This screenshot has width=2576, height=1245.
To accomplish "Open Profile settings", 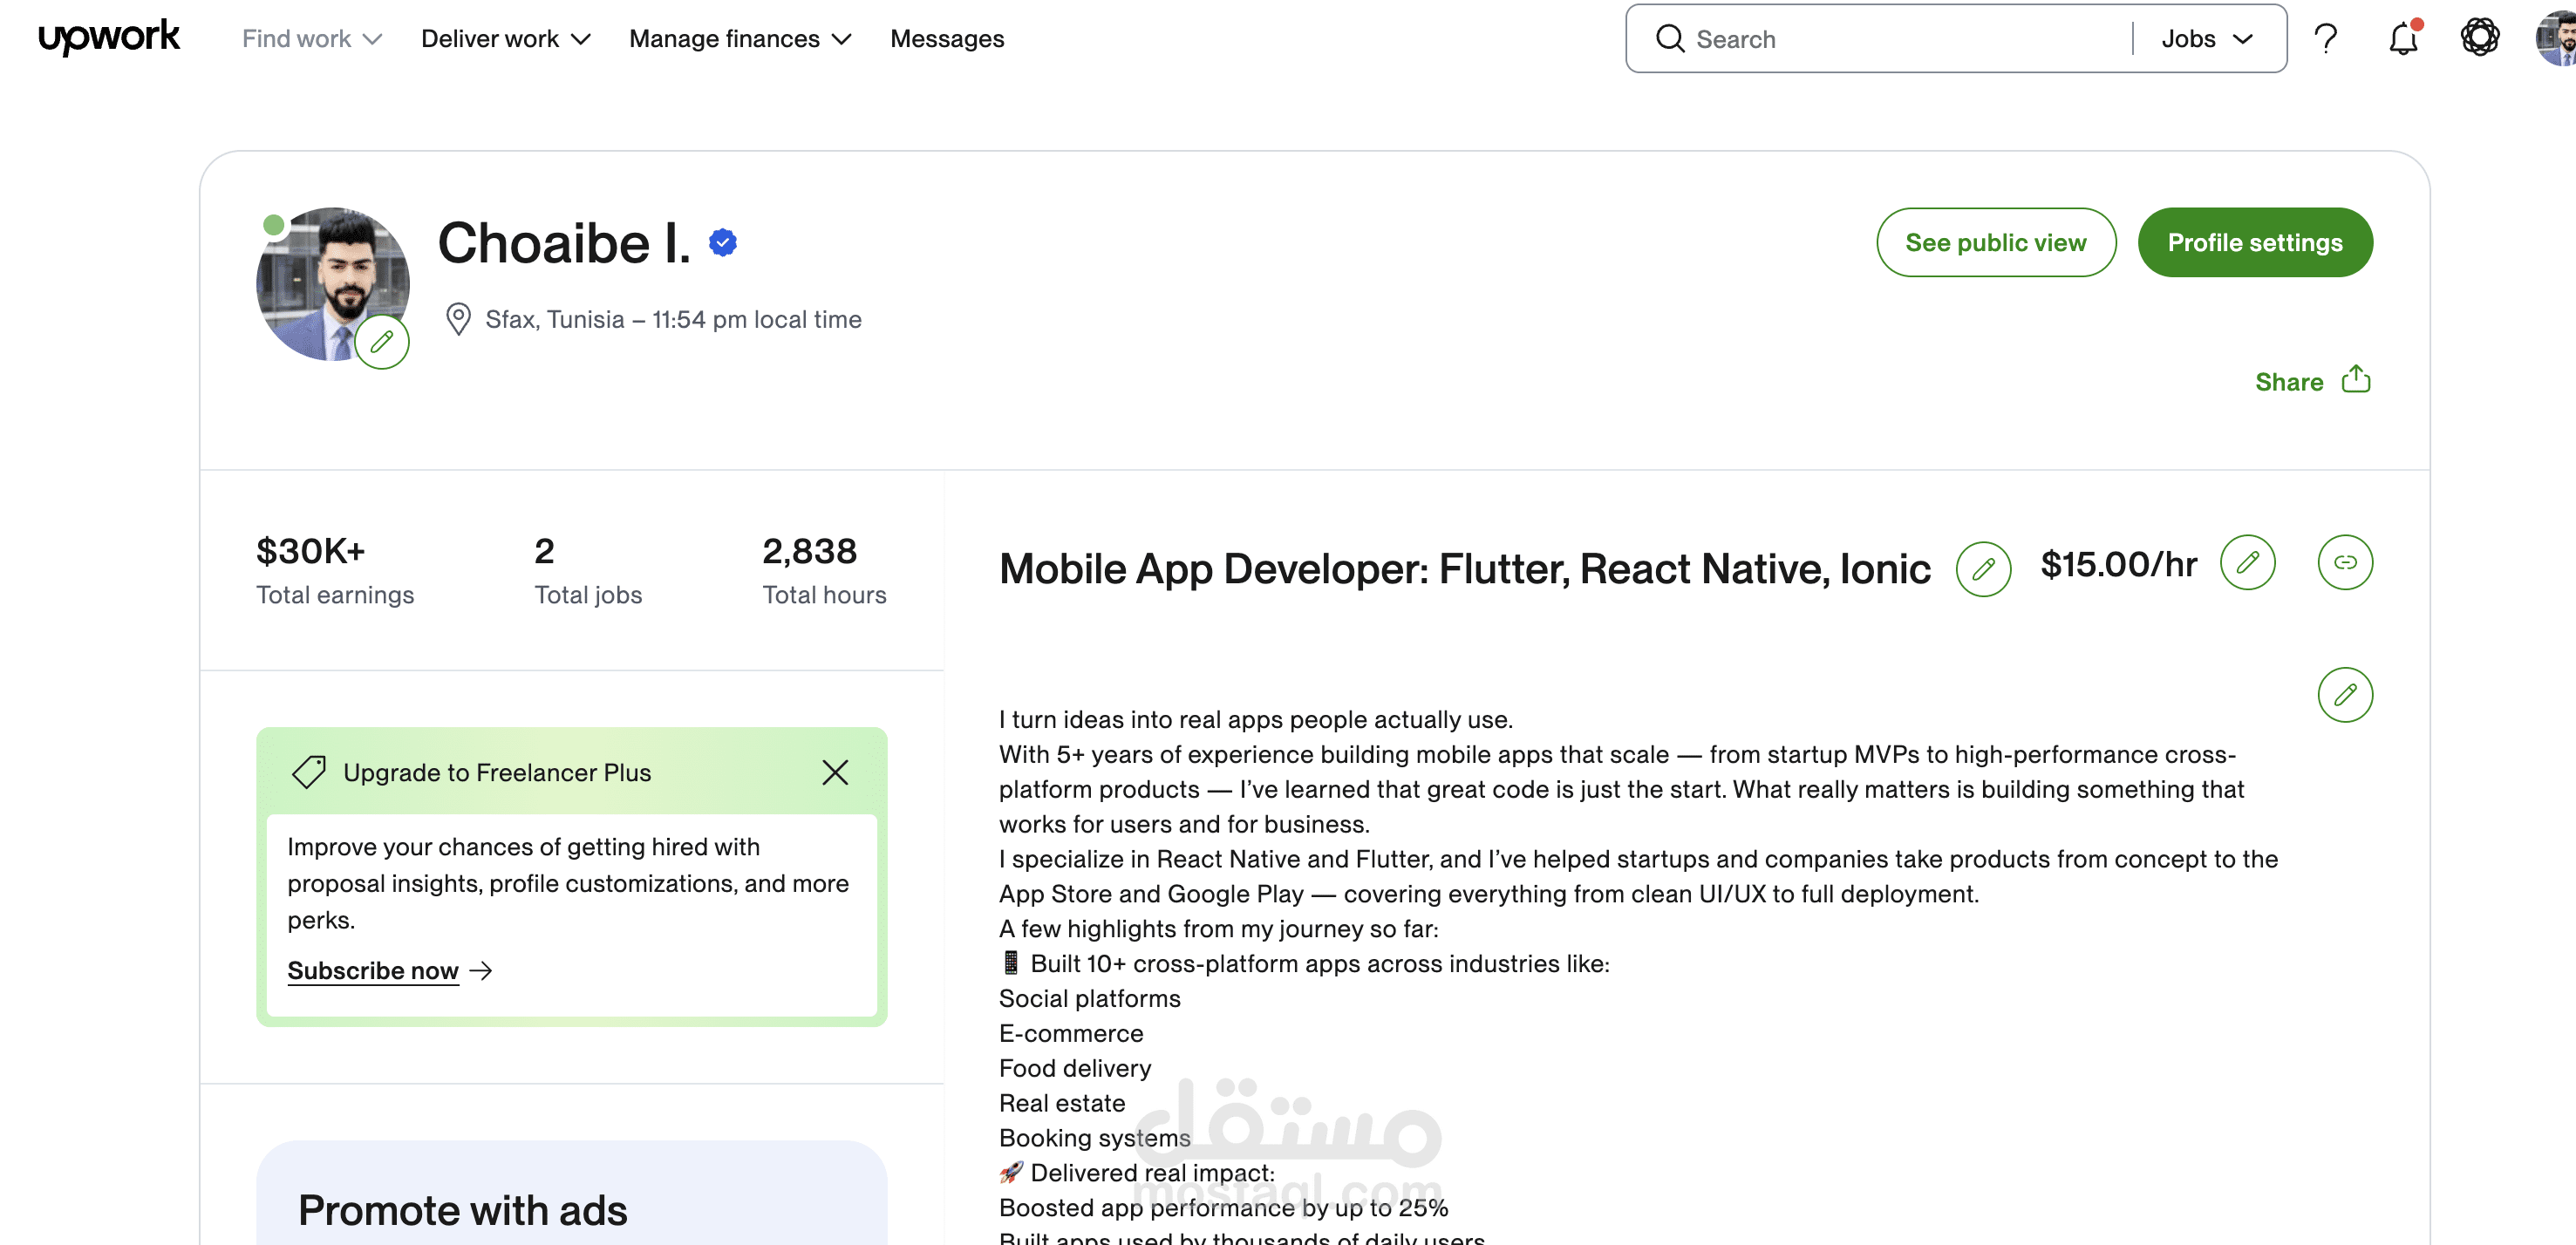I will pyautogui.click(x=2254, y=242).
